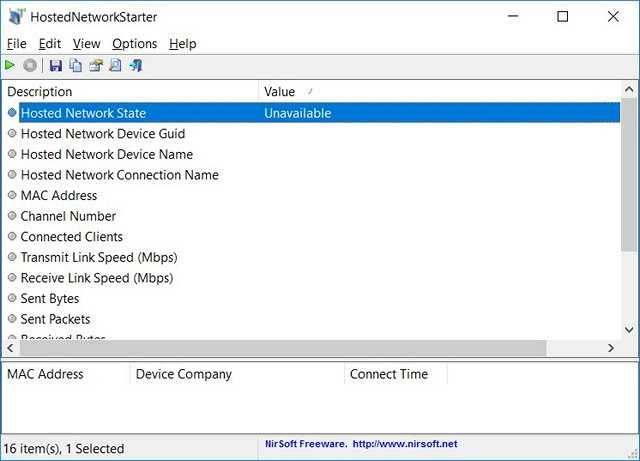Click the '16 item(s), 1 Selected' status text
The height and width of the screenshot is (461, 640).
pyautogui.click(x=64, y=449)
